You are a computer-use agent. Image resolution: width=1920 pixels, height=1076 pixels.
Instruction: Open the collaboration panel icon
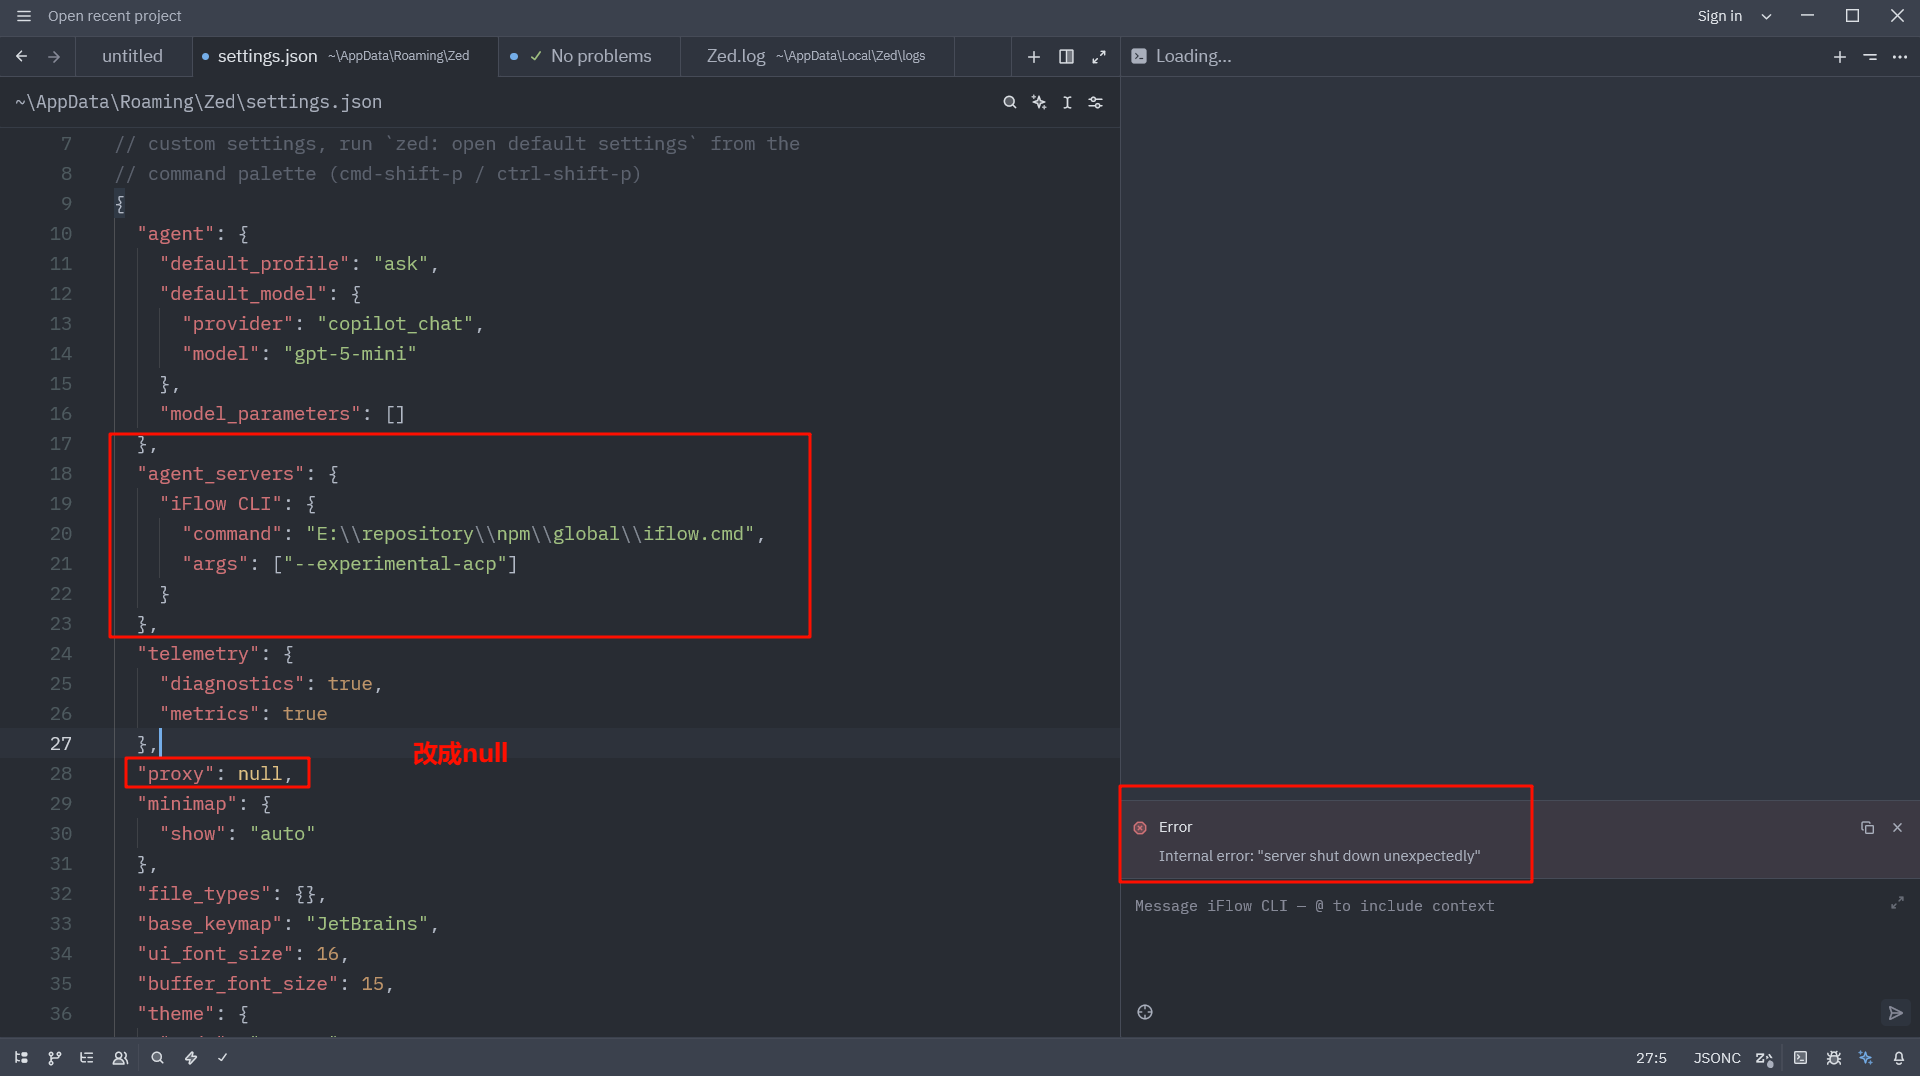[x=120, y=1057]
